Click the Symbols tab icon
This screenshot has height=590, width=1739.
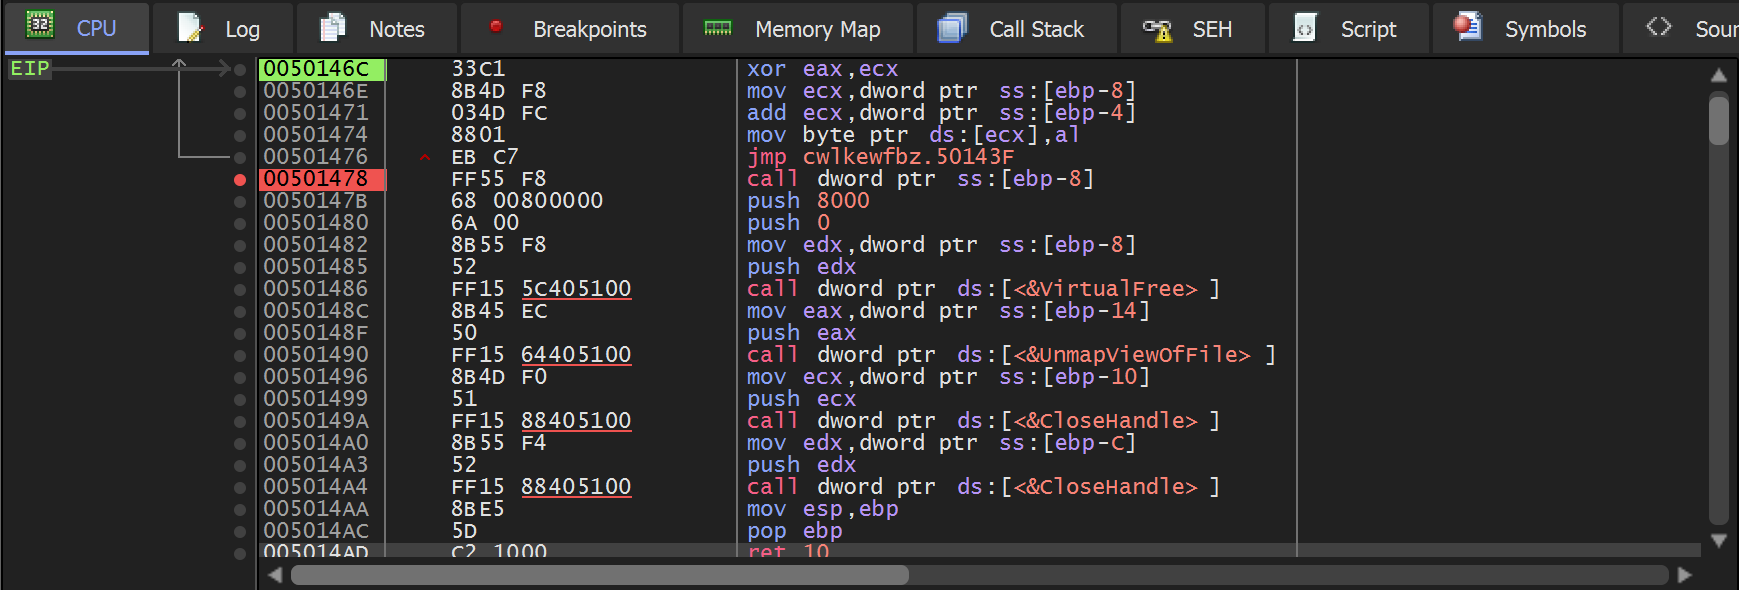pos(1467,27)
